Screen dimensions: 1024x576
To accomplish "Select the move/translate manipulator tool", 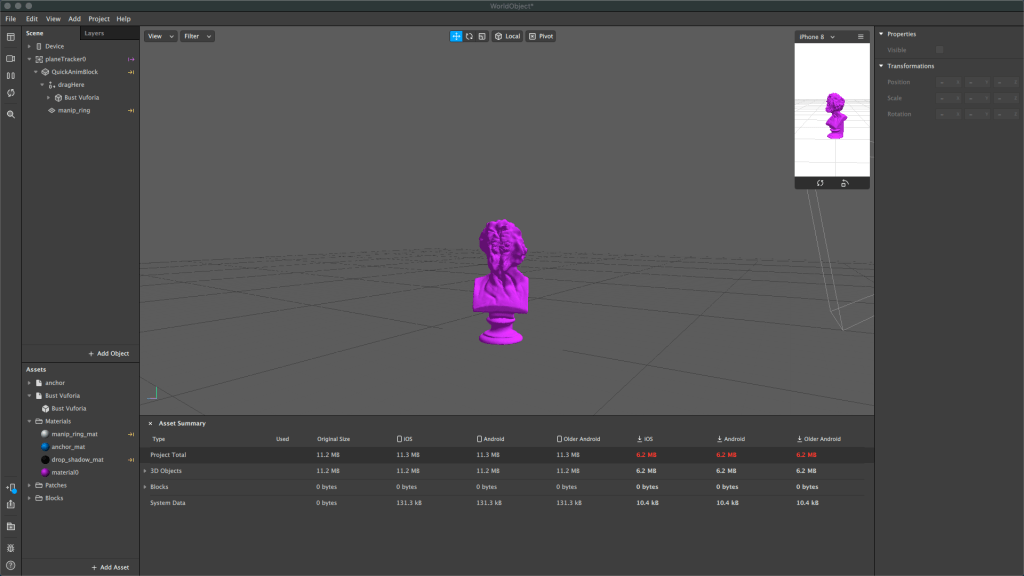I will pyautogui.click(x=456, y=36).
